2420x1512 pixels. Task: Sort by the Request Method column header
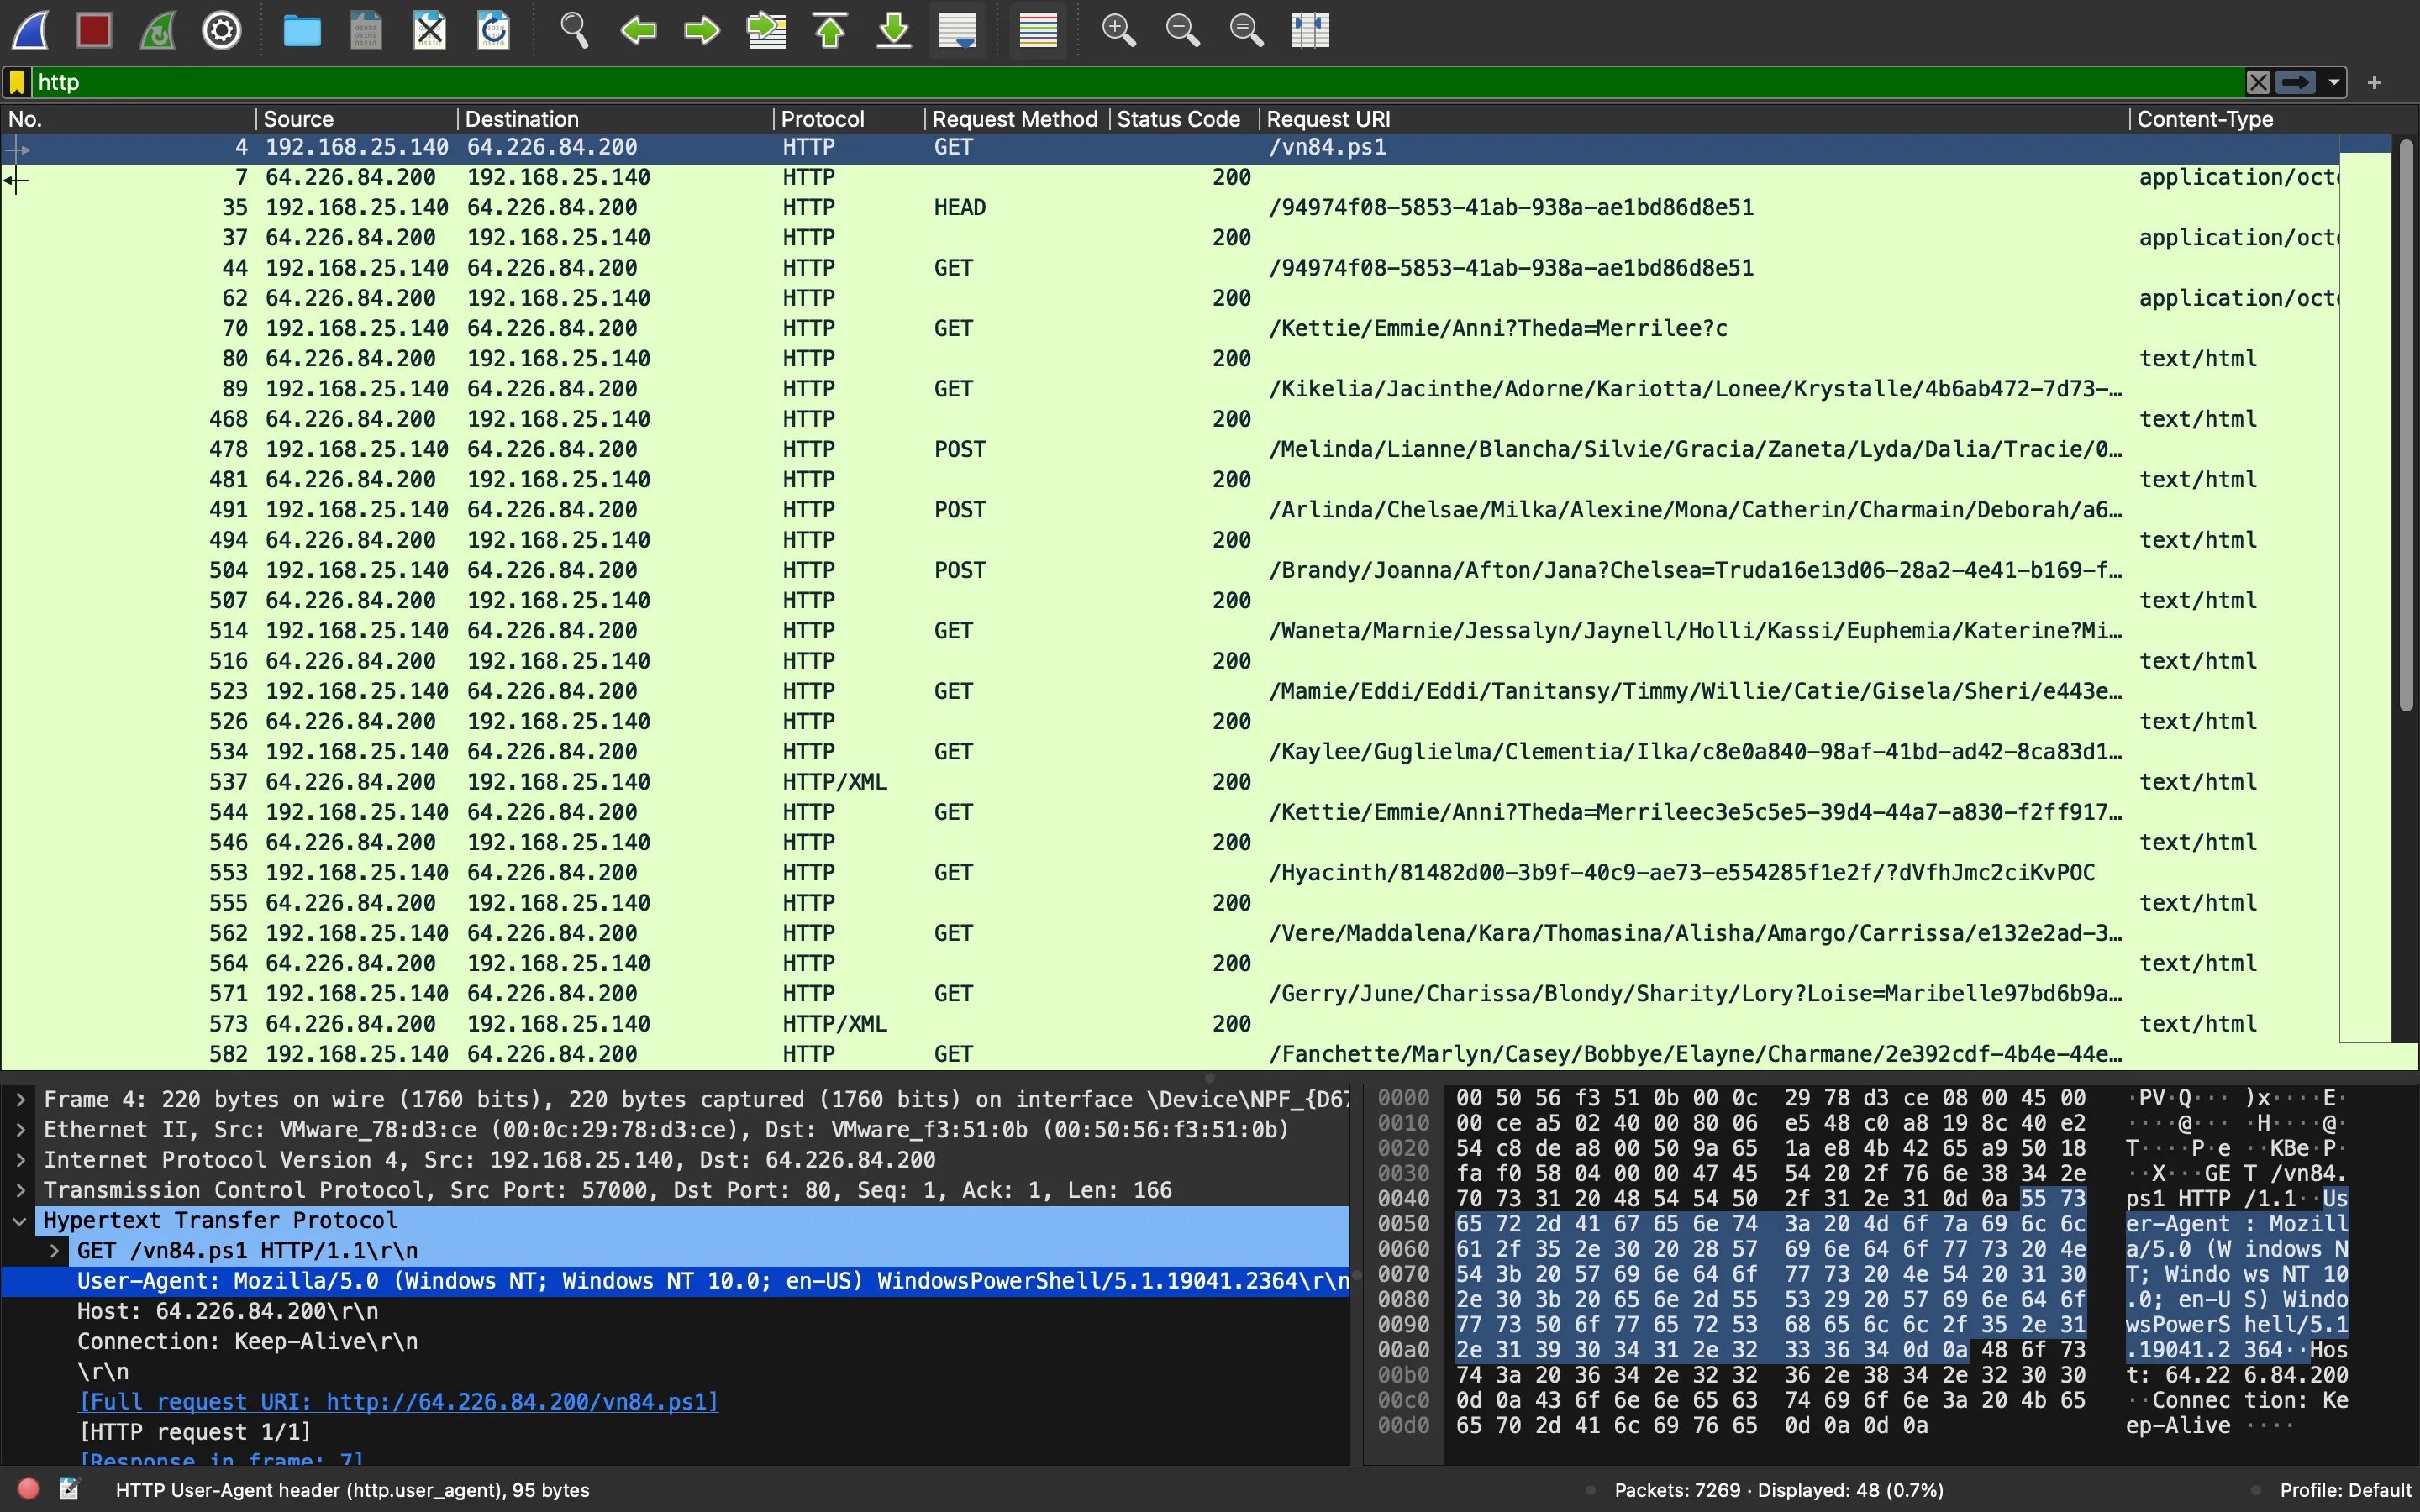(x=1016, y=119)
